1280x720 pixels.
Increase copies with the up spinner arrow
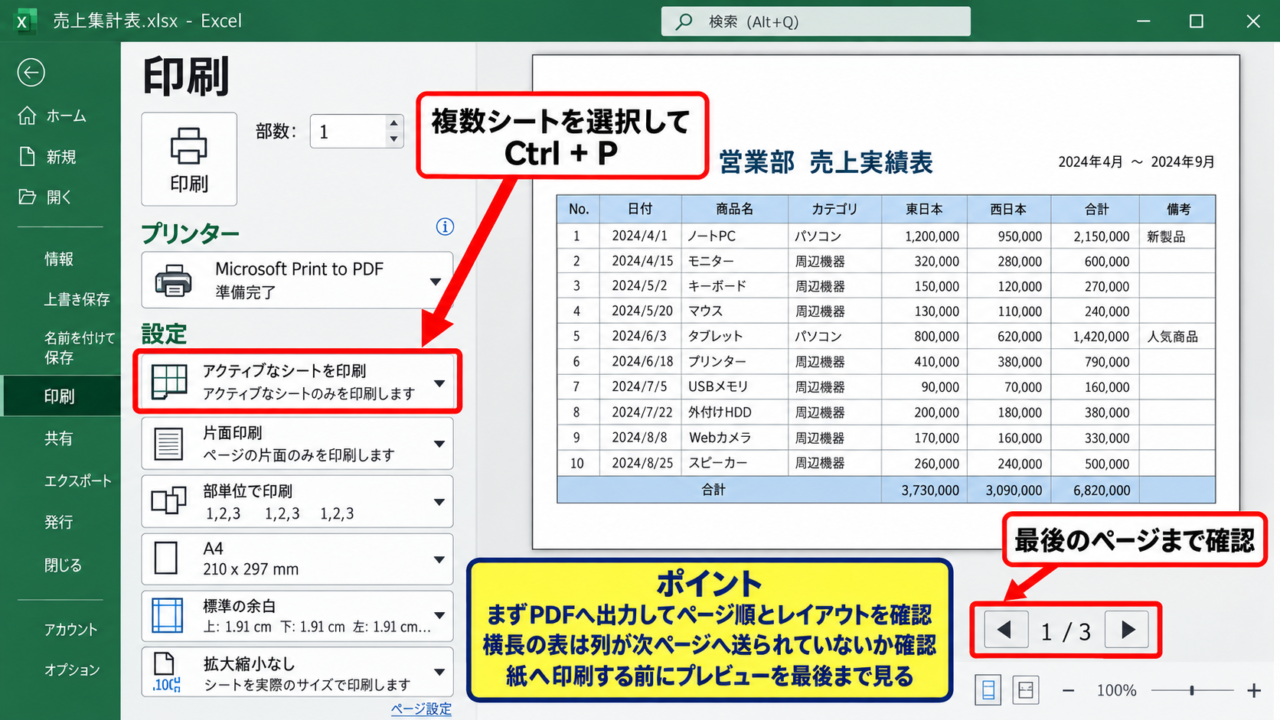tap(394, 123)
